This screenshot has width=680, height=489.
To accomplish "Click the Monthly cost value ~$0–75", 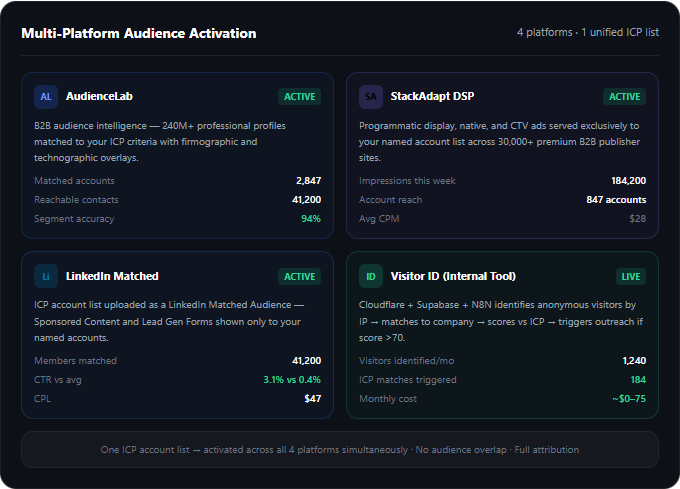I will tap(629, 399).
